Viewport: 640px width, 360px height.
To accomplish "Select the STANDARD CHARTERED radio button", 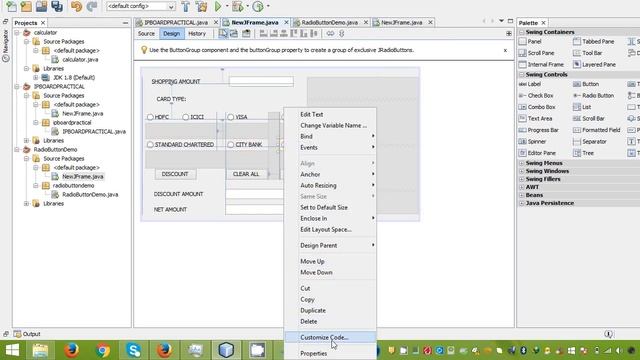I will [180, 144].
